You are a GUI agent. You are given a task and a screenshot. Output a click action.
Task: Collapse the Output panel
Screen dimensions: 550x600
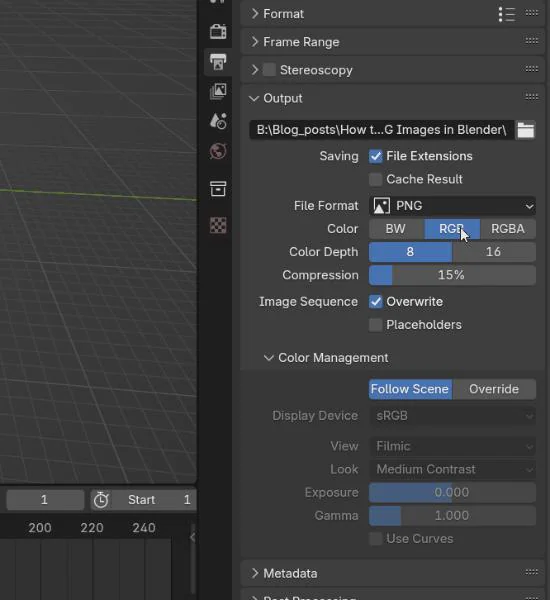point(253,98)
